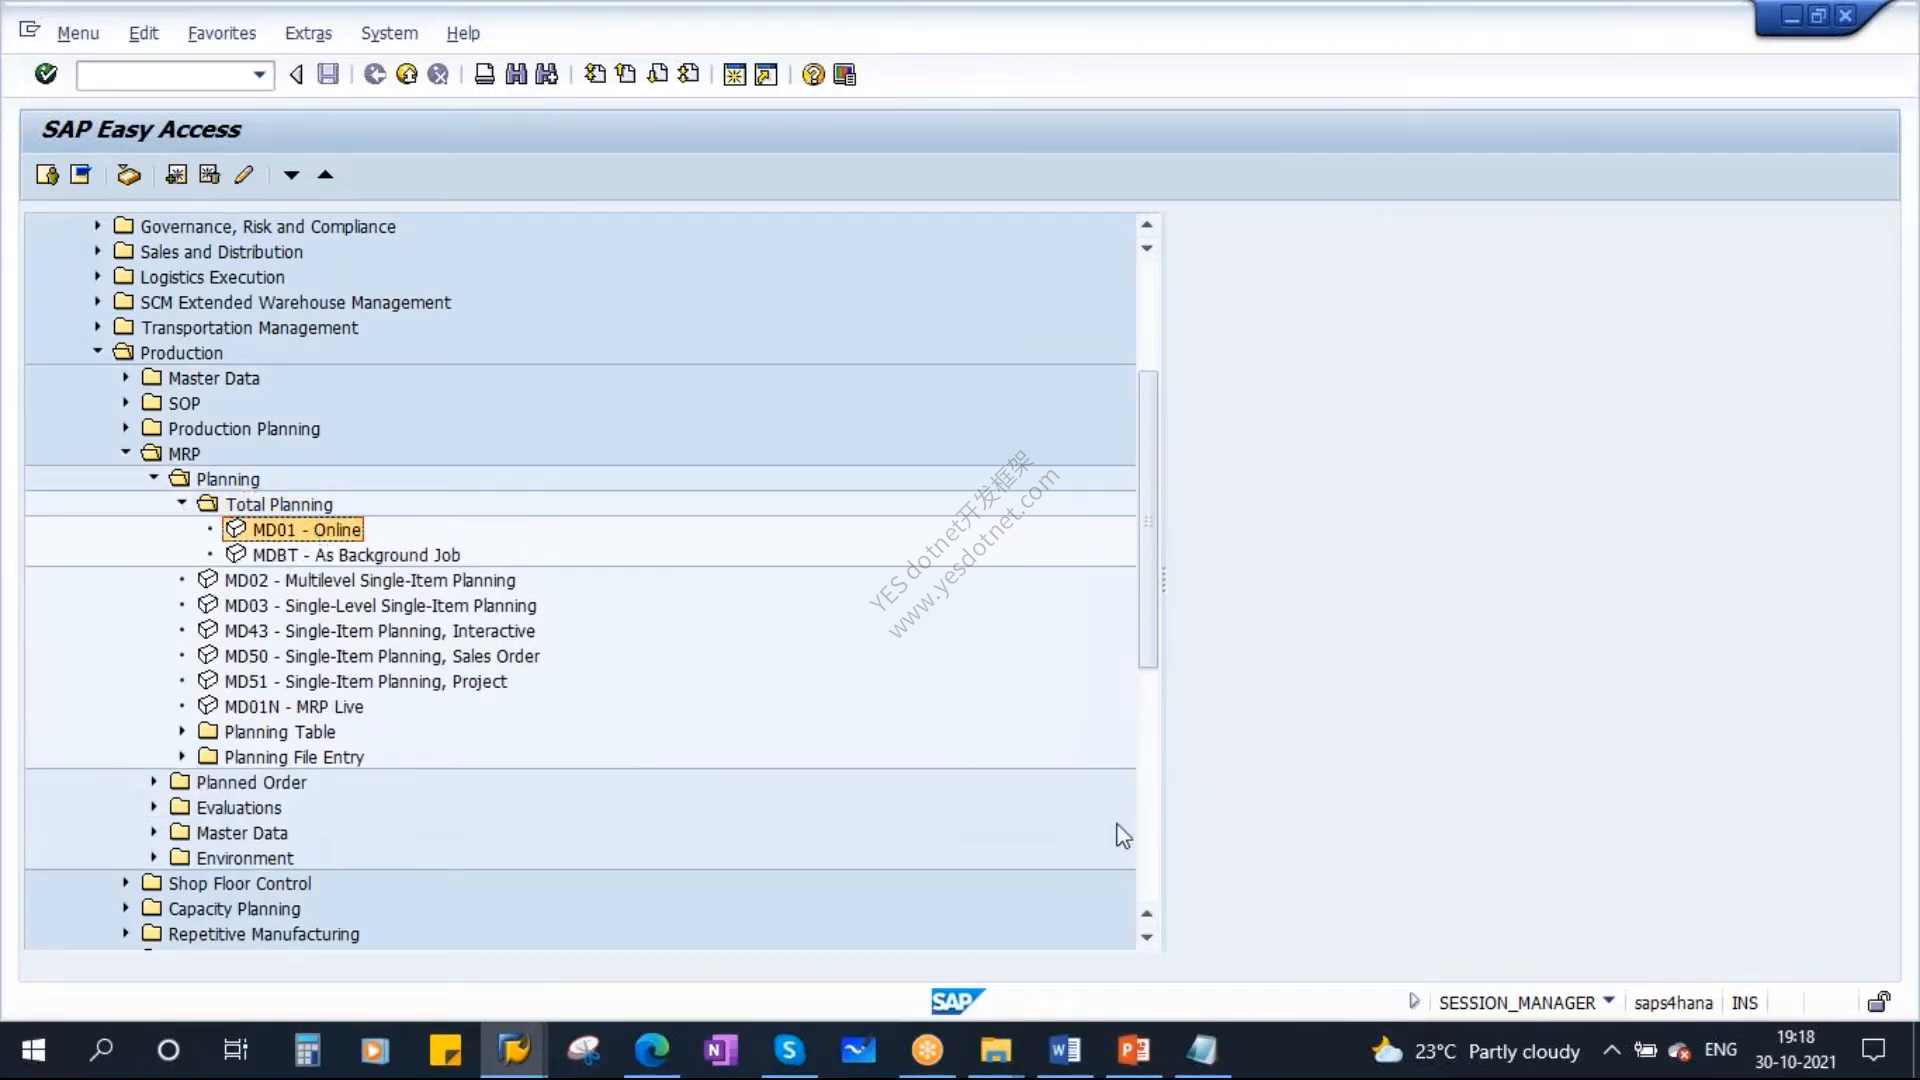The image size is (1920, 1080).
Task: Click the red Cancel icon in toolbar
Action: tap(438, 74)
